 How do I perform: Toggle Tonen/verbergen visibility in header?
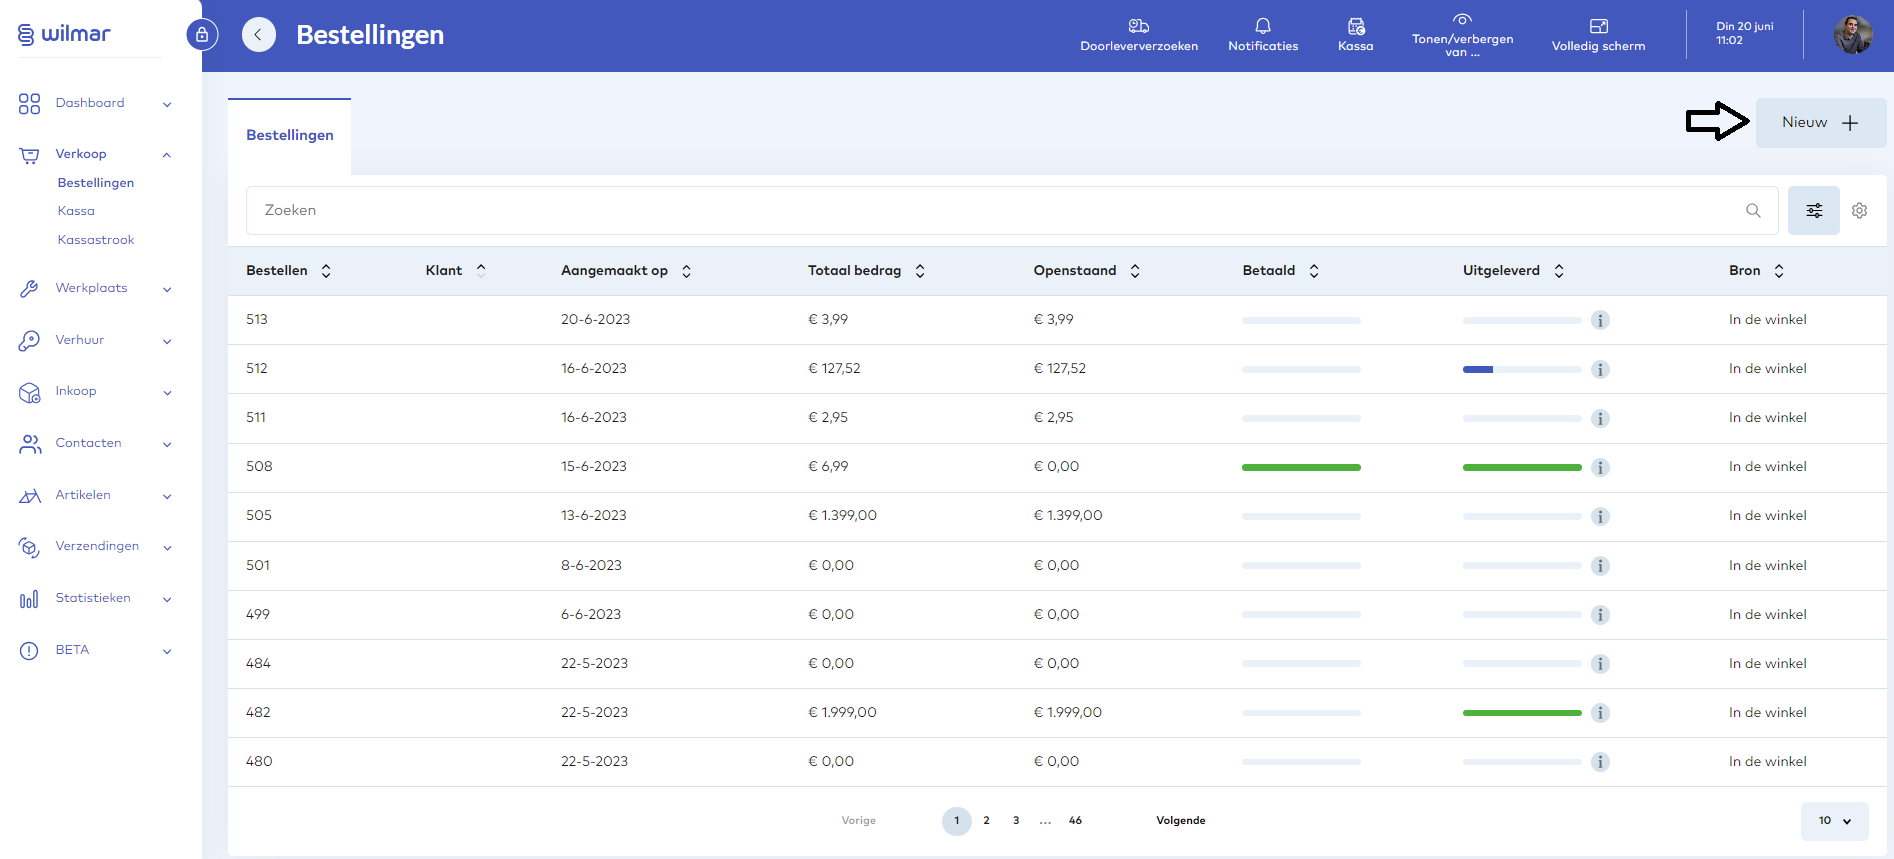[x=1462, y=35]
